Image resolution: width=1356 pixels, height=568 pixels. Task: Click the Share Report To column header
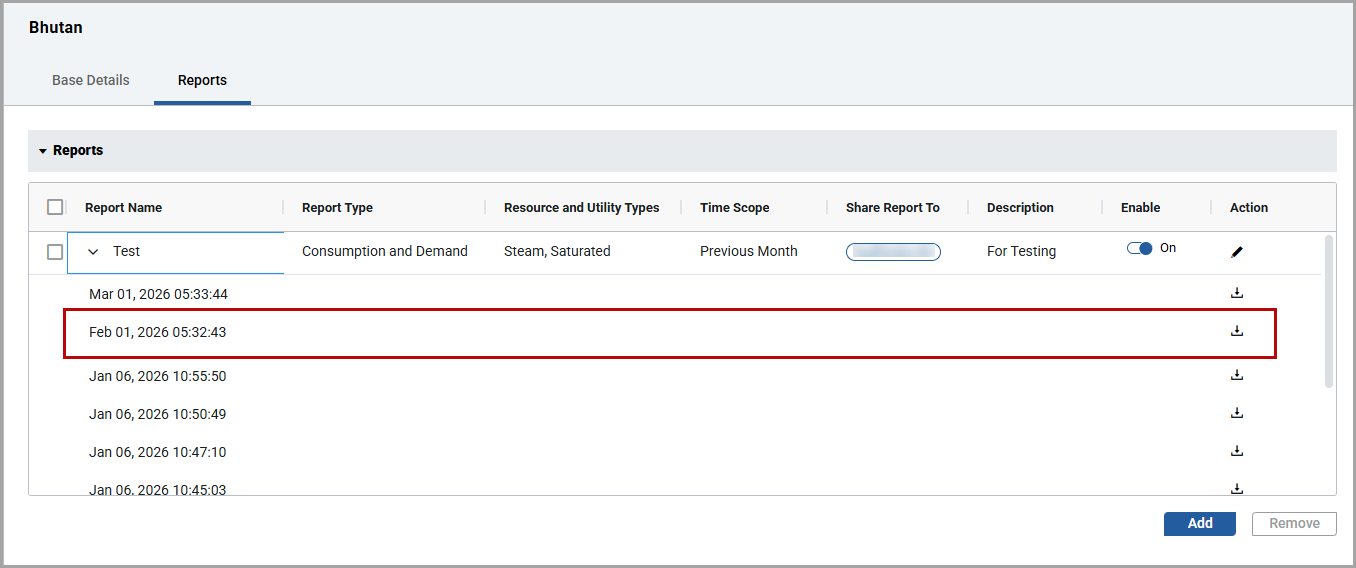pos(893,208)
